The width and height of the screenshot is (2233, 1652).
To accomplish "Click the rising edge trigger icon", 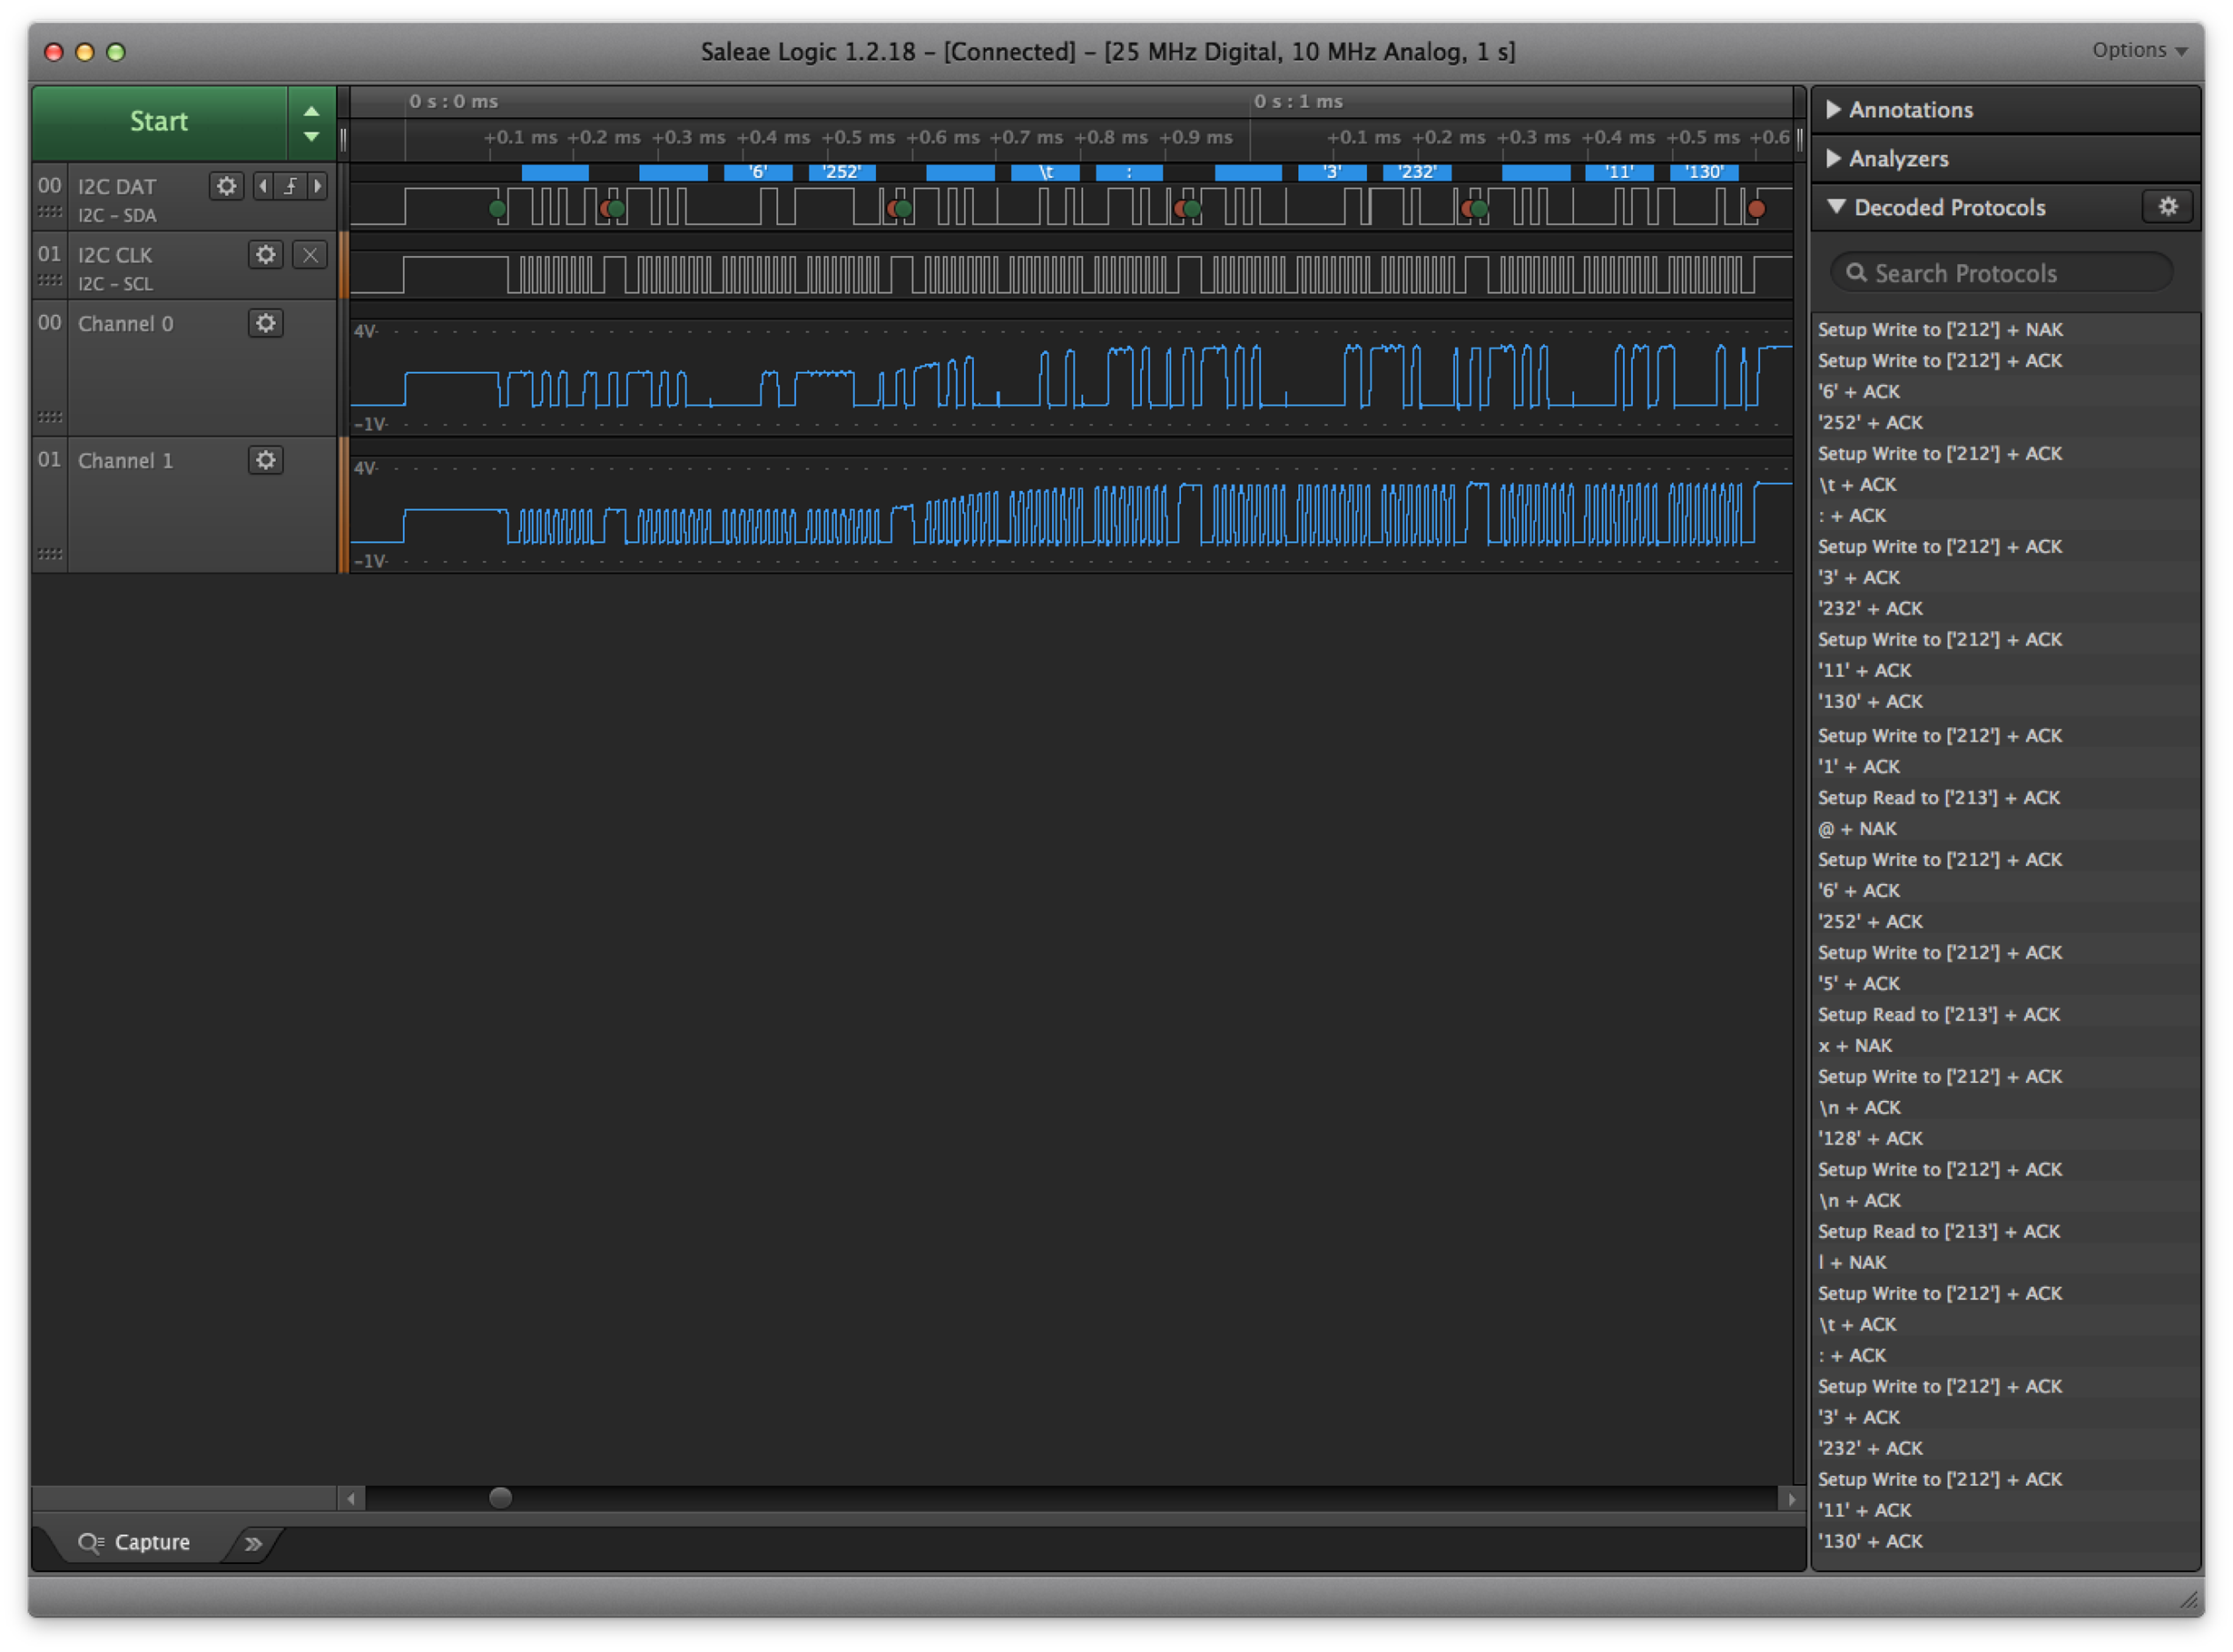I will pos(291,186).
